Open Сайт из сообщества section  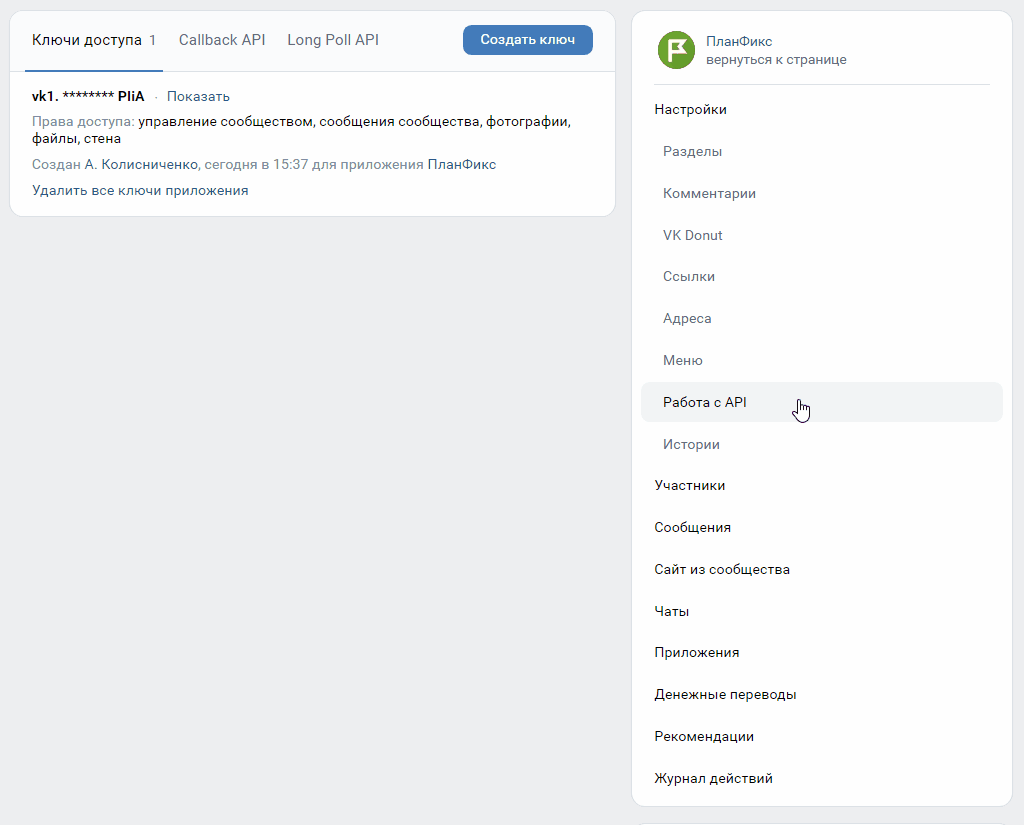click(722, 570)
